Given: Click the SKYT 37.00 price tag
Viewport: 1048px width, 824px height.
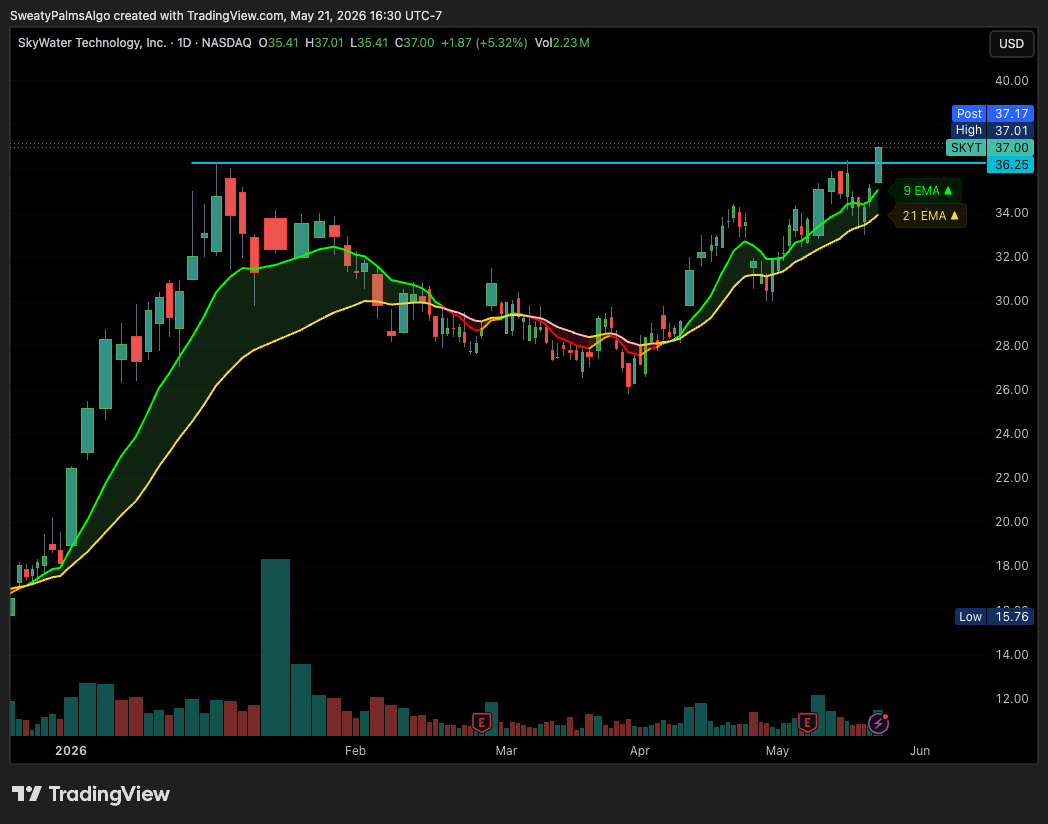Looking at the screenshot, I should 990,148.
